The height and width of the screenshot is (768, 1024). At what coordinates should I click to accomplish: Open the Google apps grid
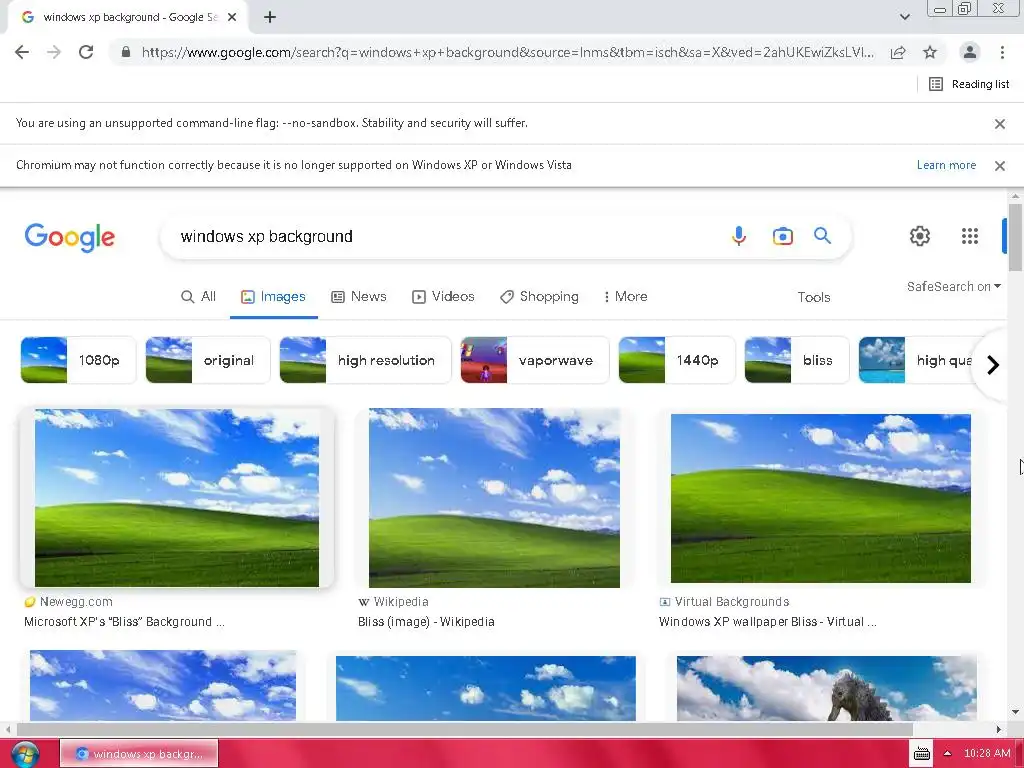(x=970, y=236)
